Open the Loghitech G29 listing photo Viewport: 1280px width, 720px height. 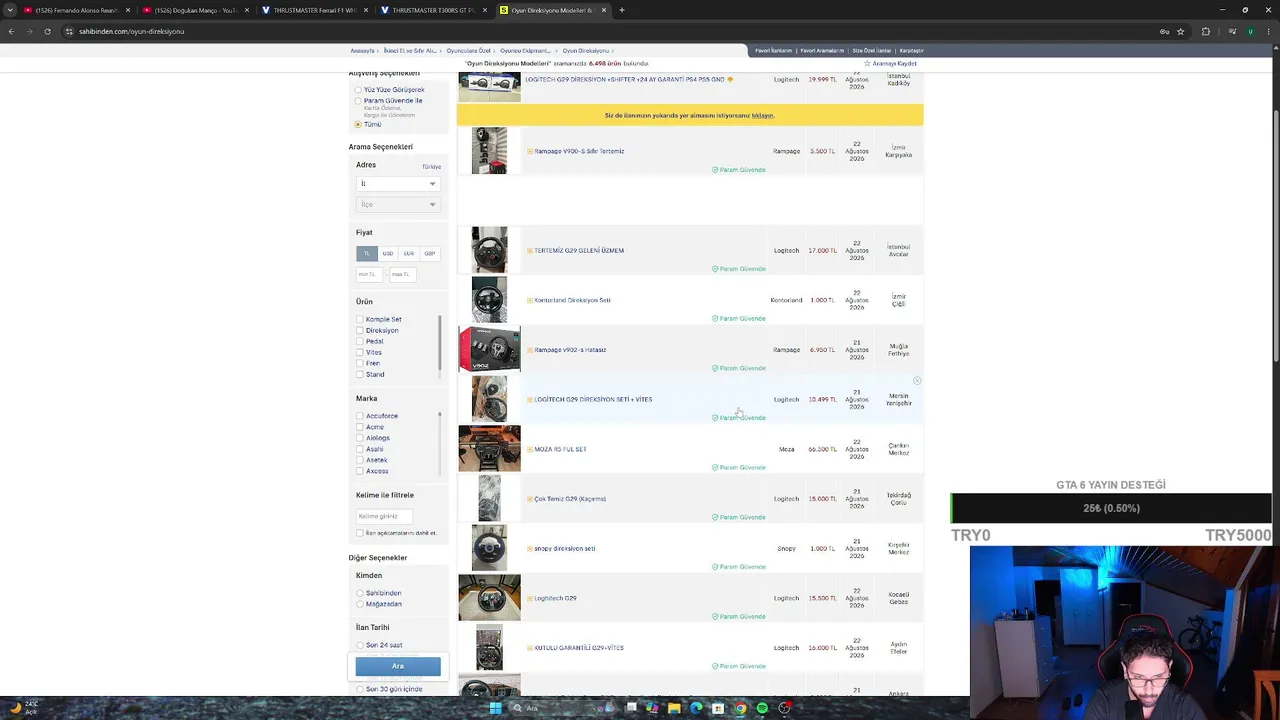(489, 597)
